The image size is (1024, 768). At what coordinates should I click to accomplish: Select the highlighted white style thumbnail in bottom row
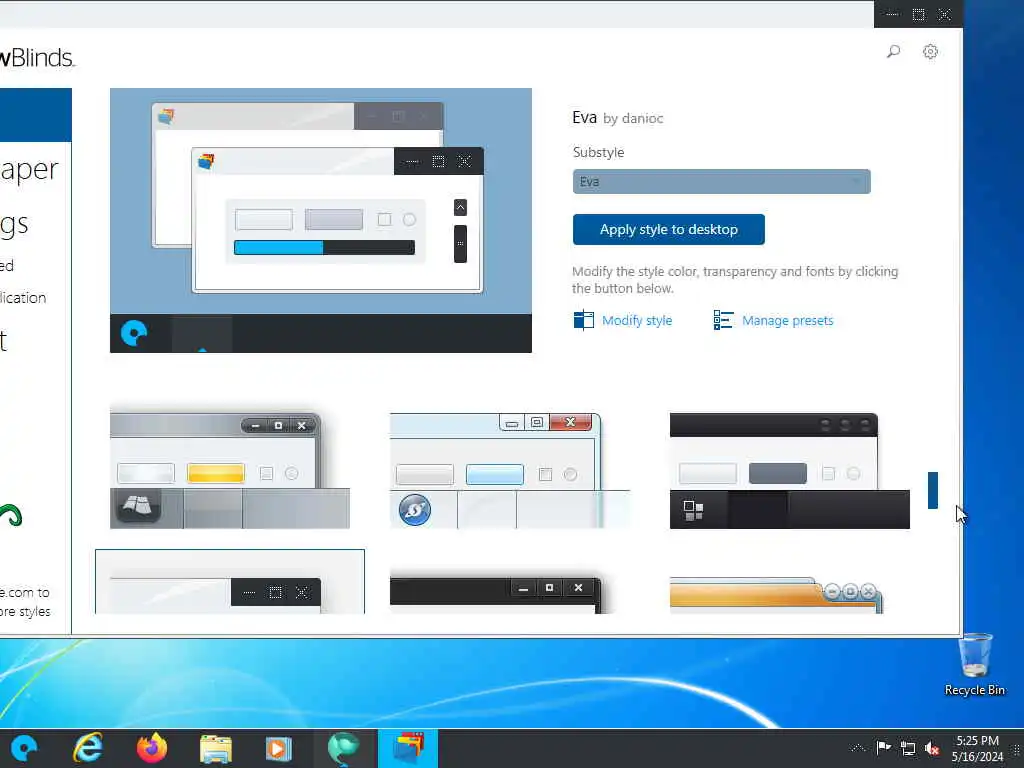point(230,582)
